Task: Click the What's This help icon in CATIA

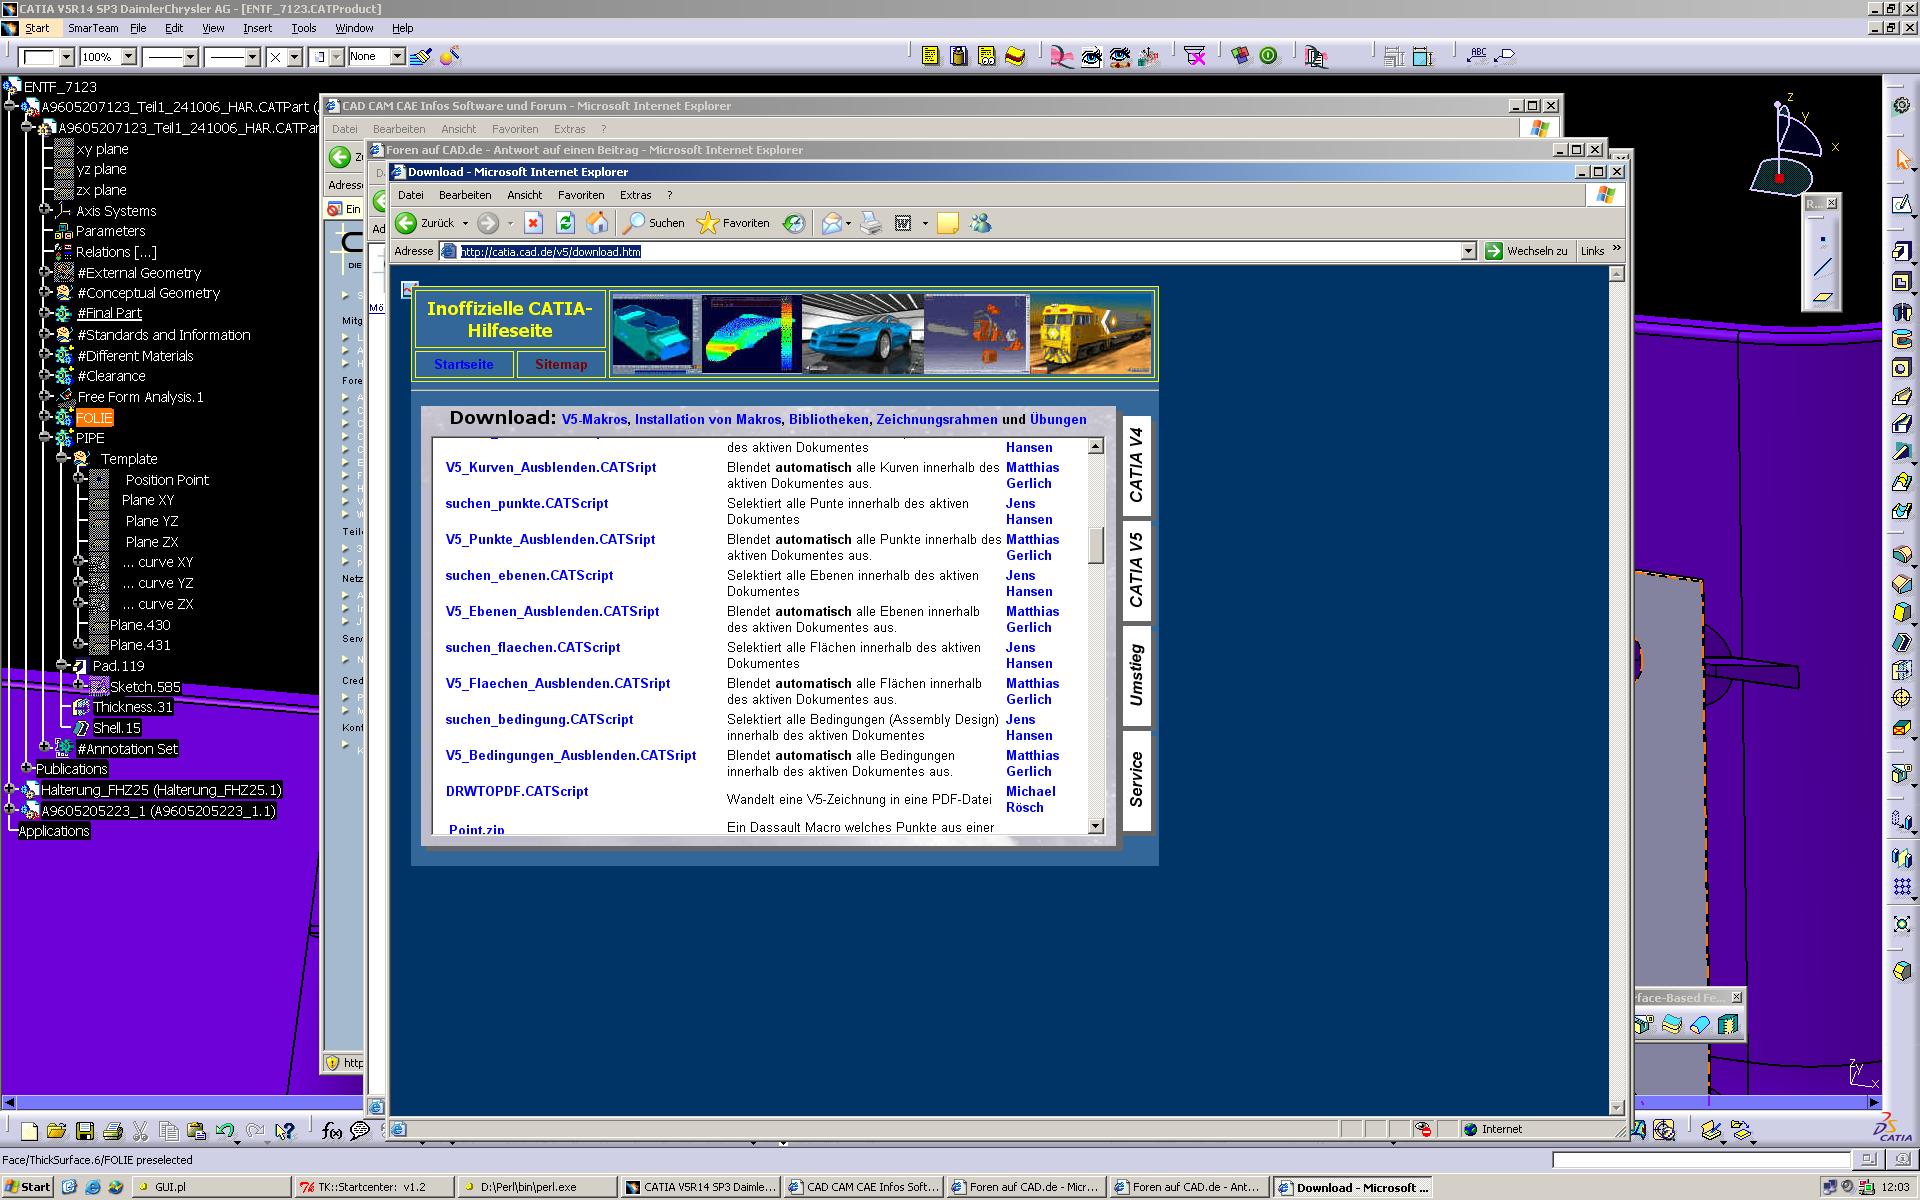Action: [x=285, y=1131]
